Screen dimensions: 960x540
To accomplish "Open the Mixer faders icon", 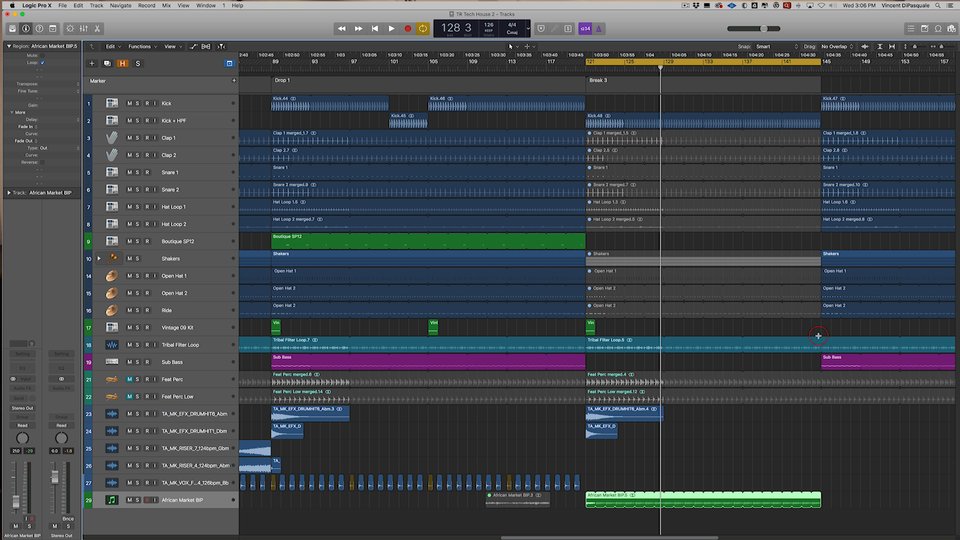I will point(83,29).
